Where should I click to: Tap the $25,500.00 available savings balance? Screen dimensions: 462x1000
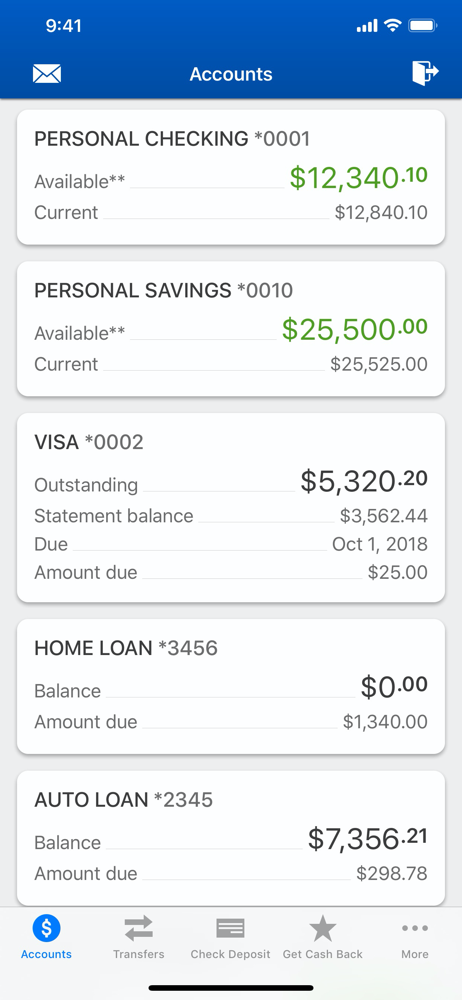[x=355, y=330]
